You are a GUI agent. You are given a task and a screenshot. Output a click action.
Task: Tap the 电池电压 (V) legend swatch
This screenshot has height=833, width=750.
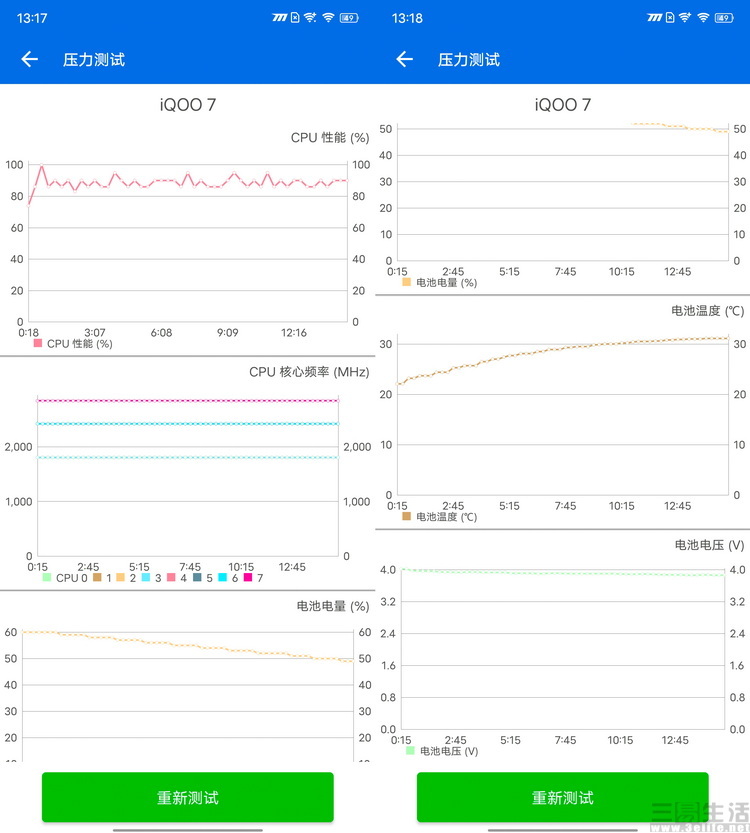pos(410,751)
